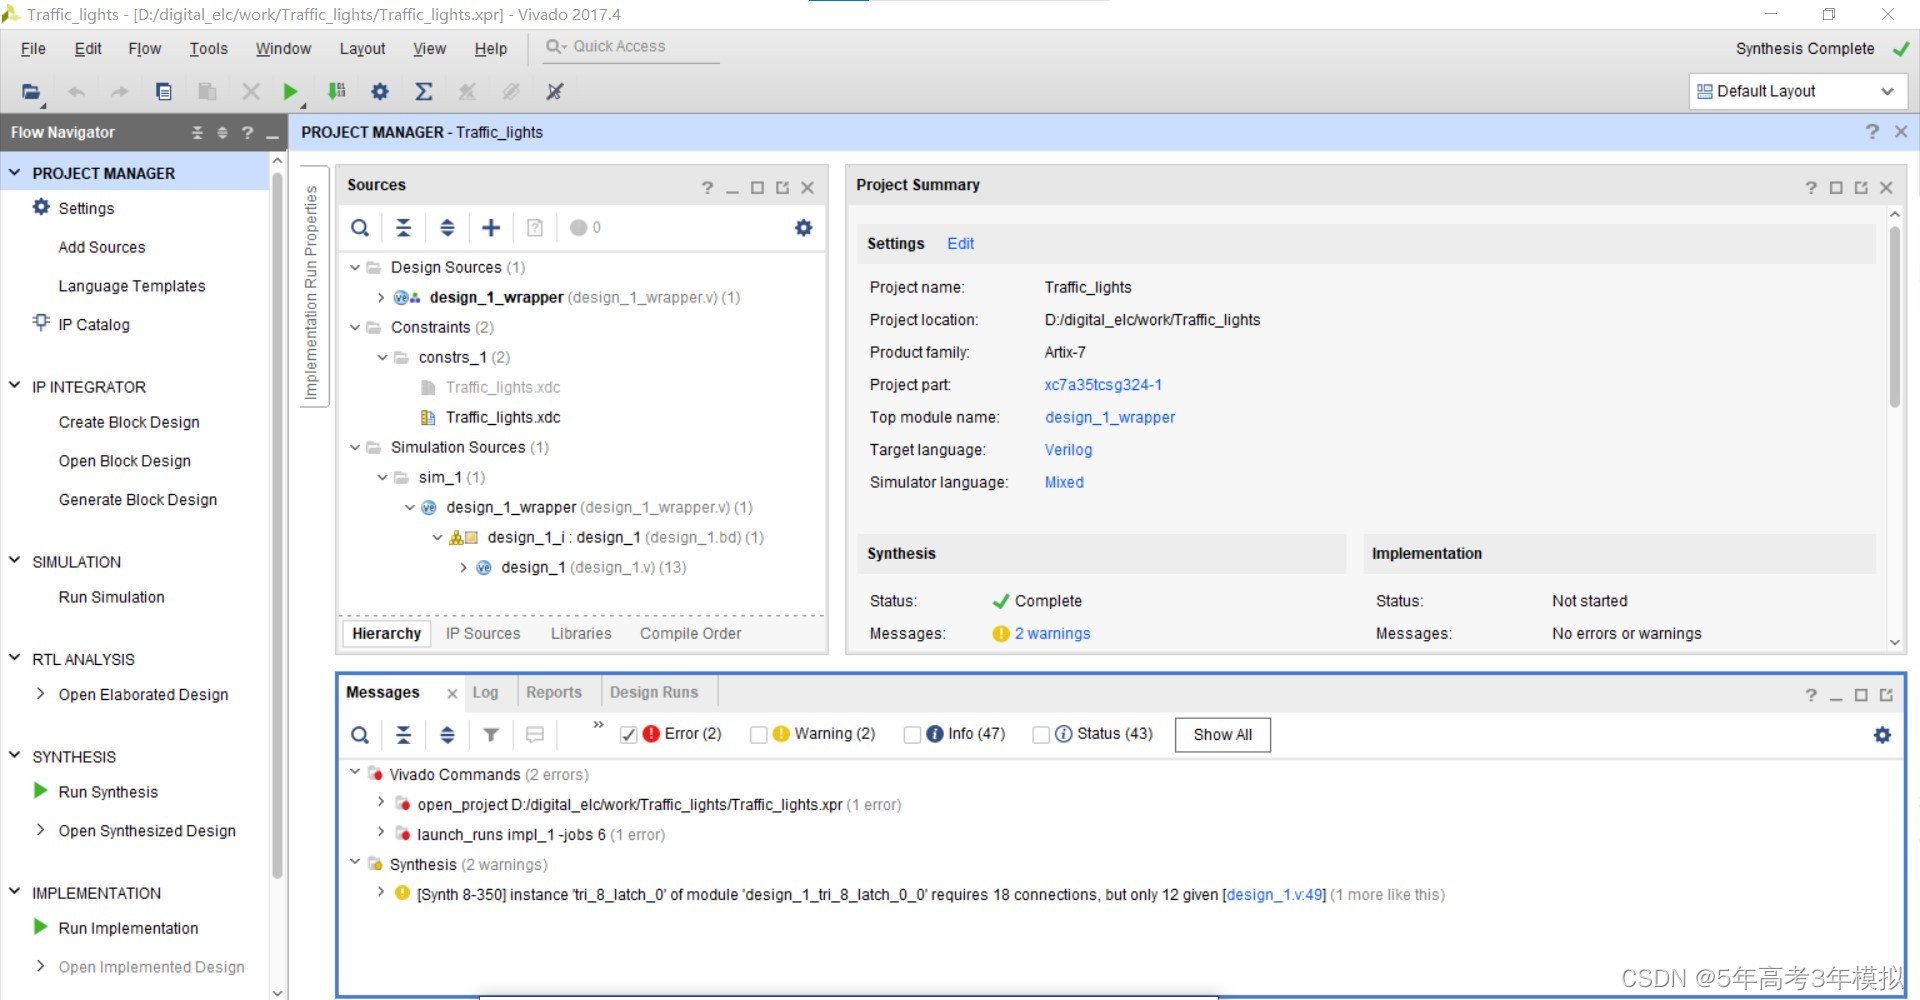The image size is (1920, 1000).
Task: Click the Program Device toolbar icon
Action: (337, 91)
